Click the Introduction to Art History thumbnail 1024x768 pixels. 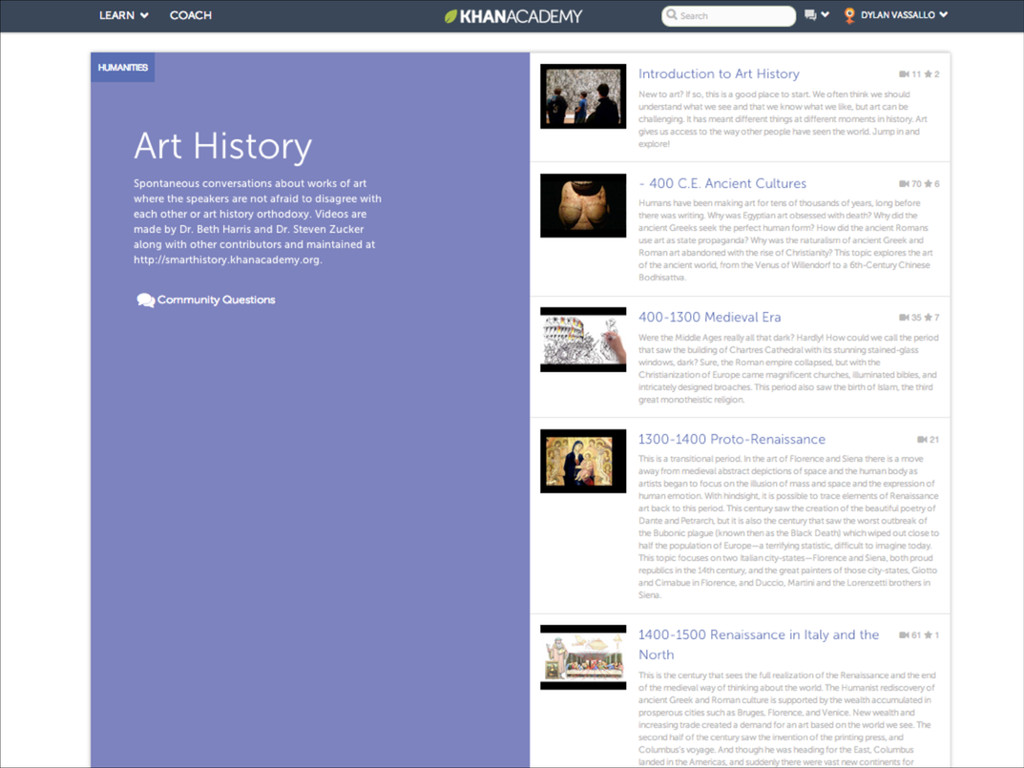583,97
